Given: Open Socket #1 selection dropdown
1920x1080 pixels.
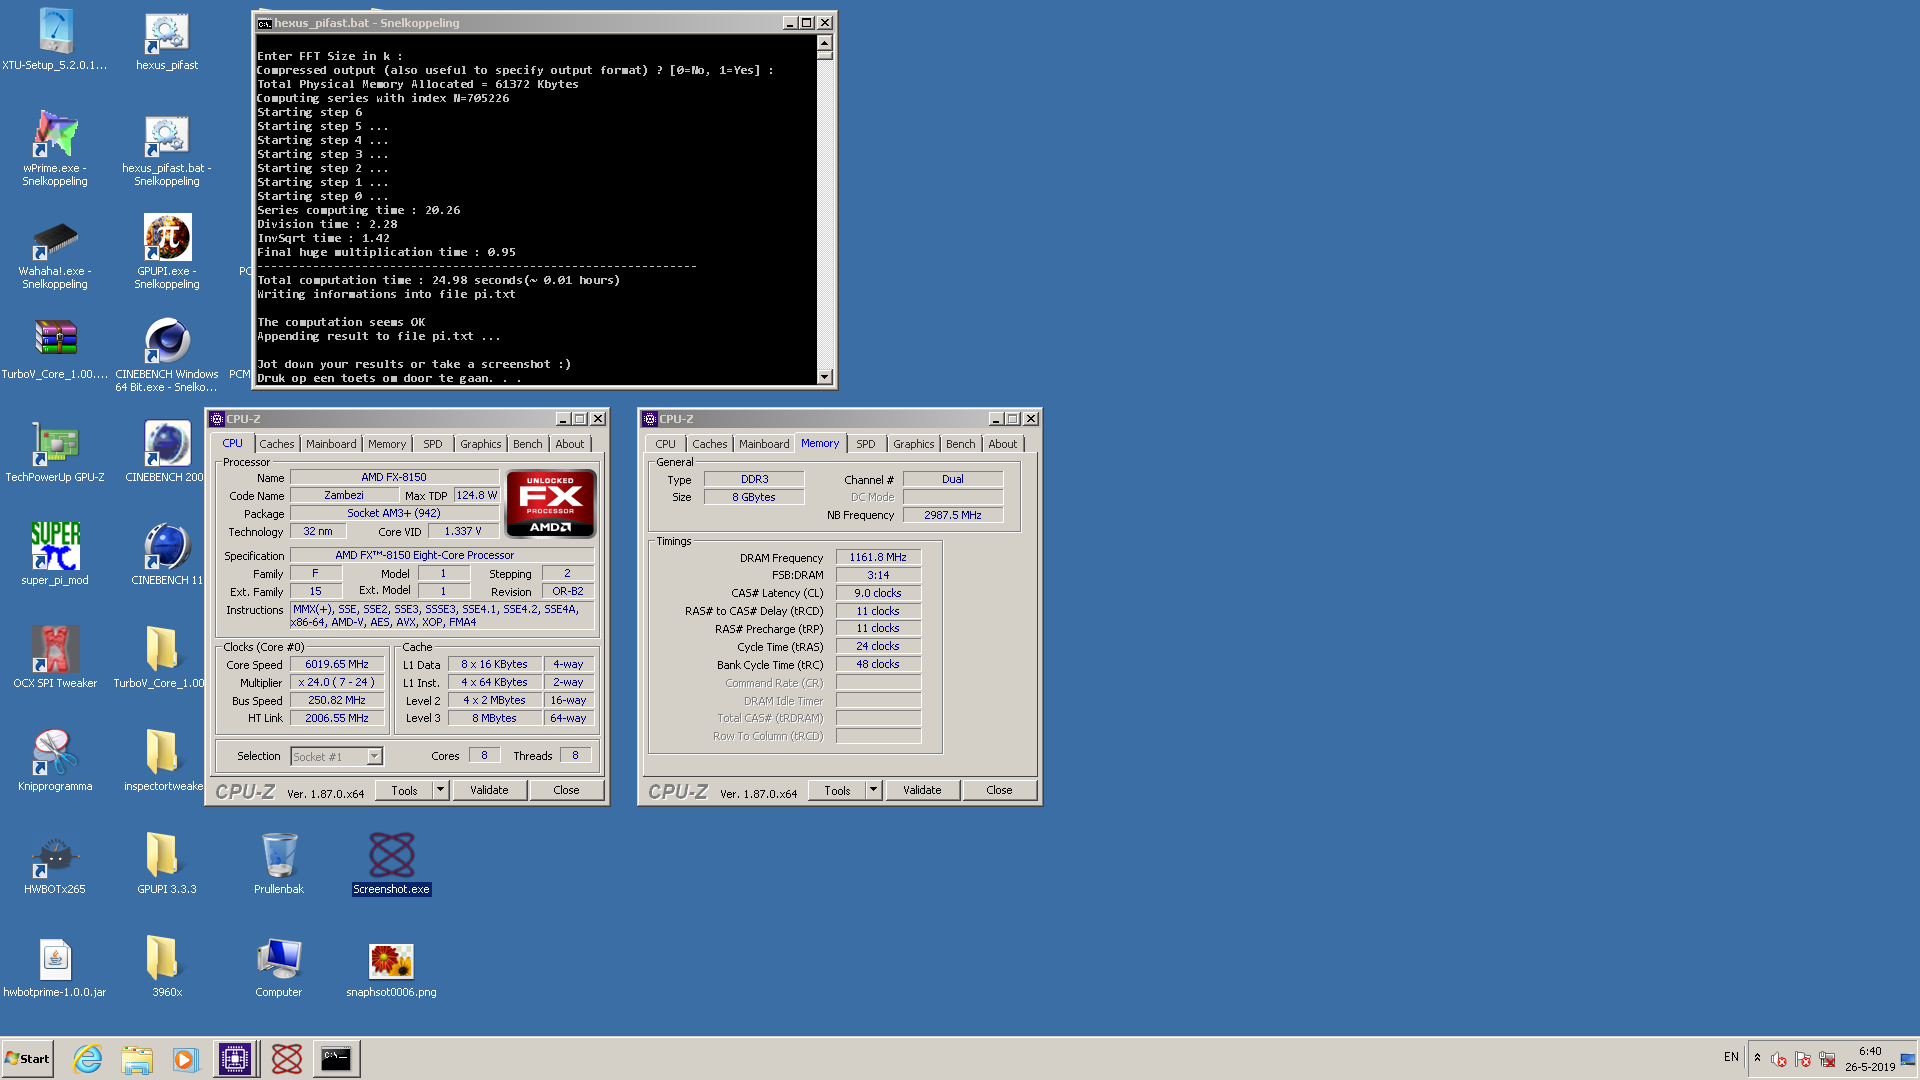Looking at the screenshot, I should [337, 757].
